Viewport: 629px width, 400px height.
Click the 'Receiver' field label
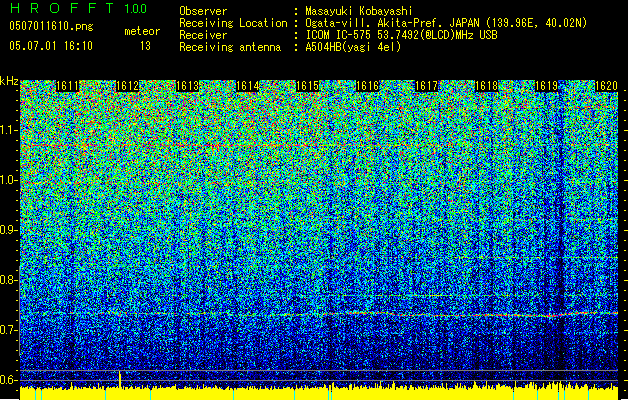(x=203, y=35)
